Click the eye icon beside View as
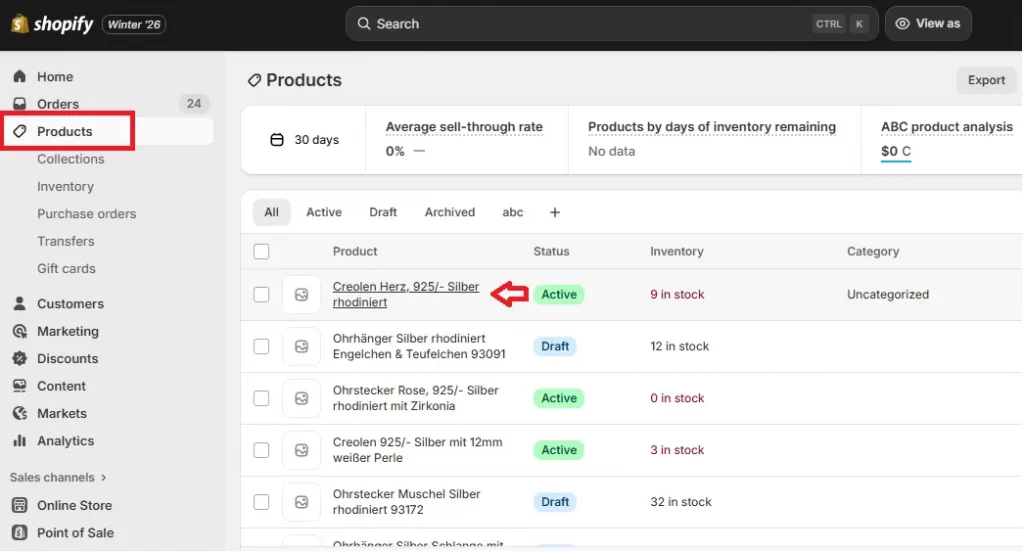 (903, 24)
